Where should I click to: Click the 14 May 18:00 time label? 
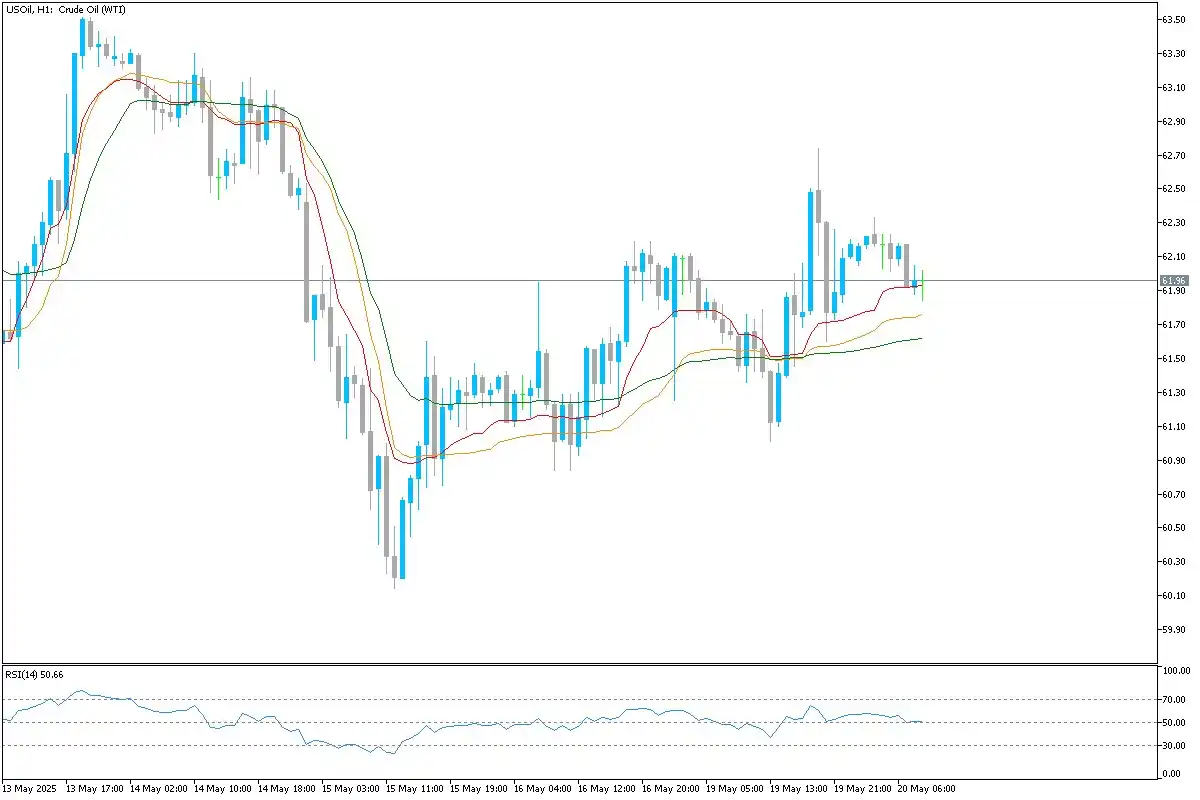[286, 789]
